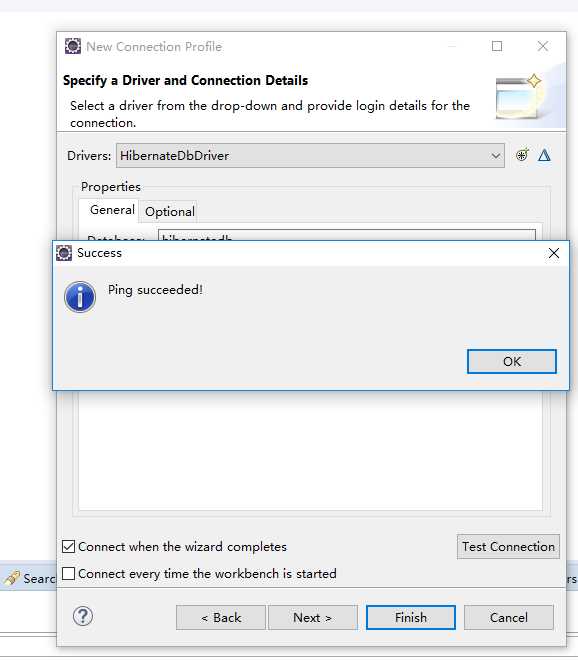The height and width of the screenshot is (661, 578).
Task: Maximize the New Connection Profile window
Action: point(497,46)
